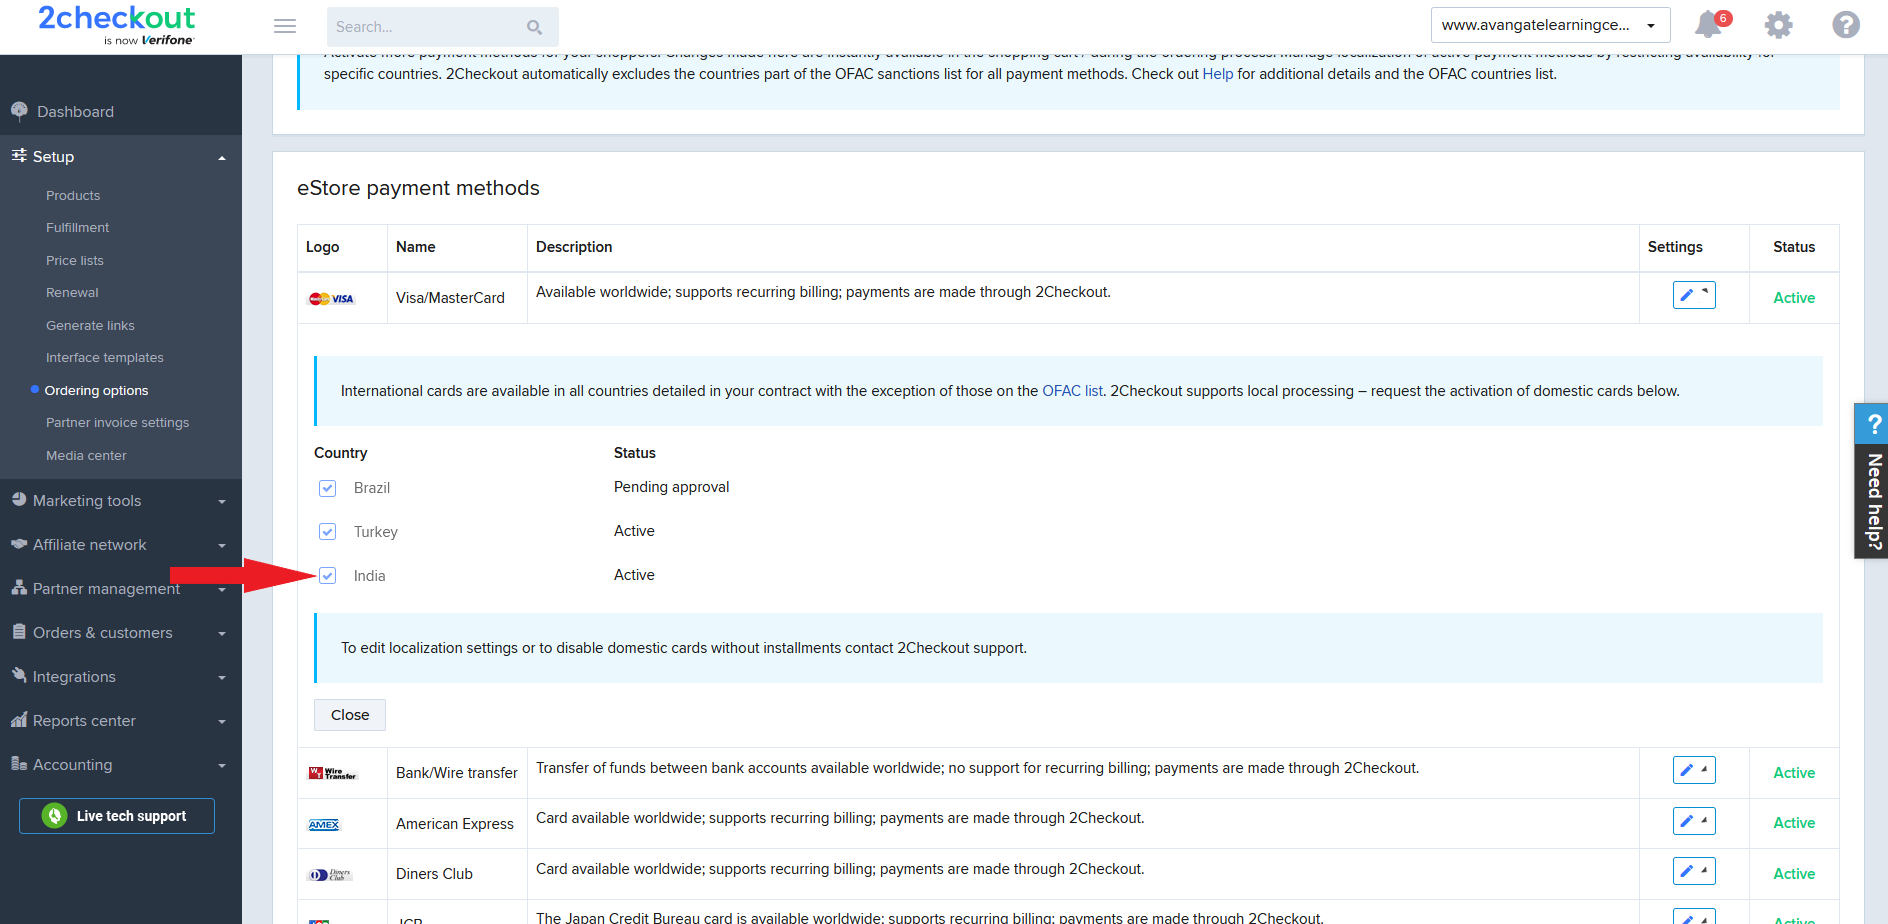Click Active status for Visa/MasterCard
Viewport: 1888px width, 924px height.
(1794, 298)
